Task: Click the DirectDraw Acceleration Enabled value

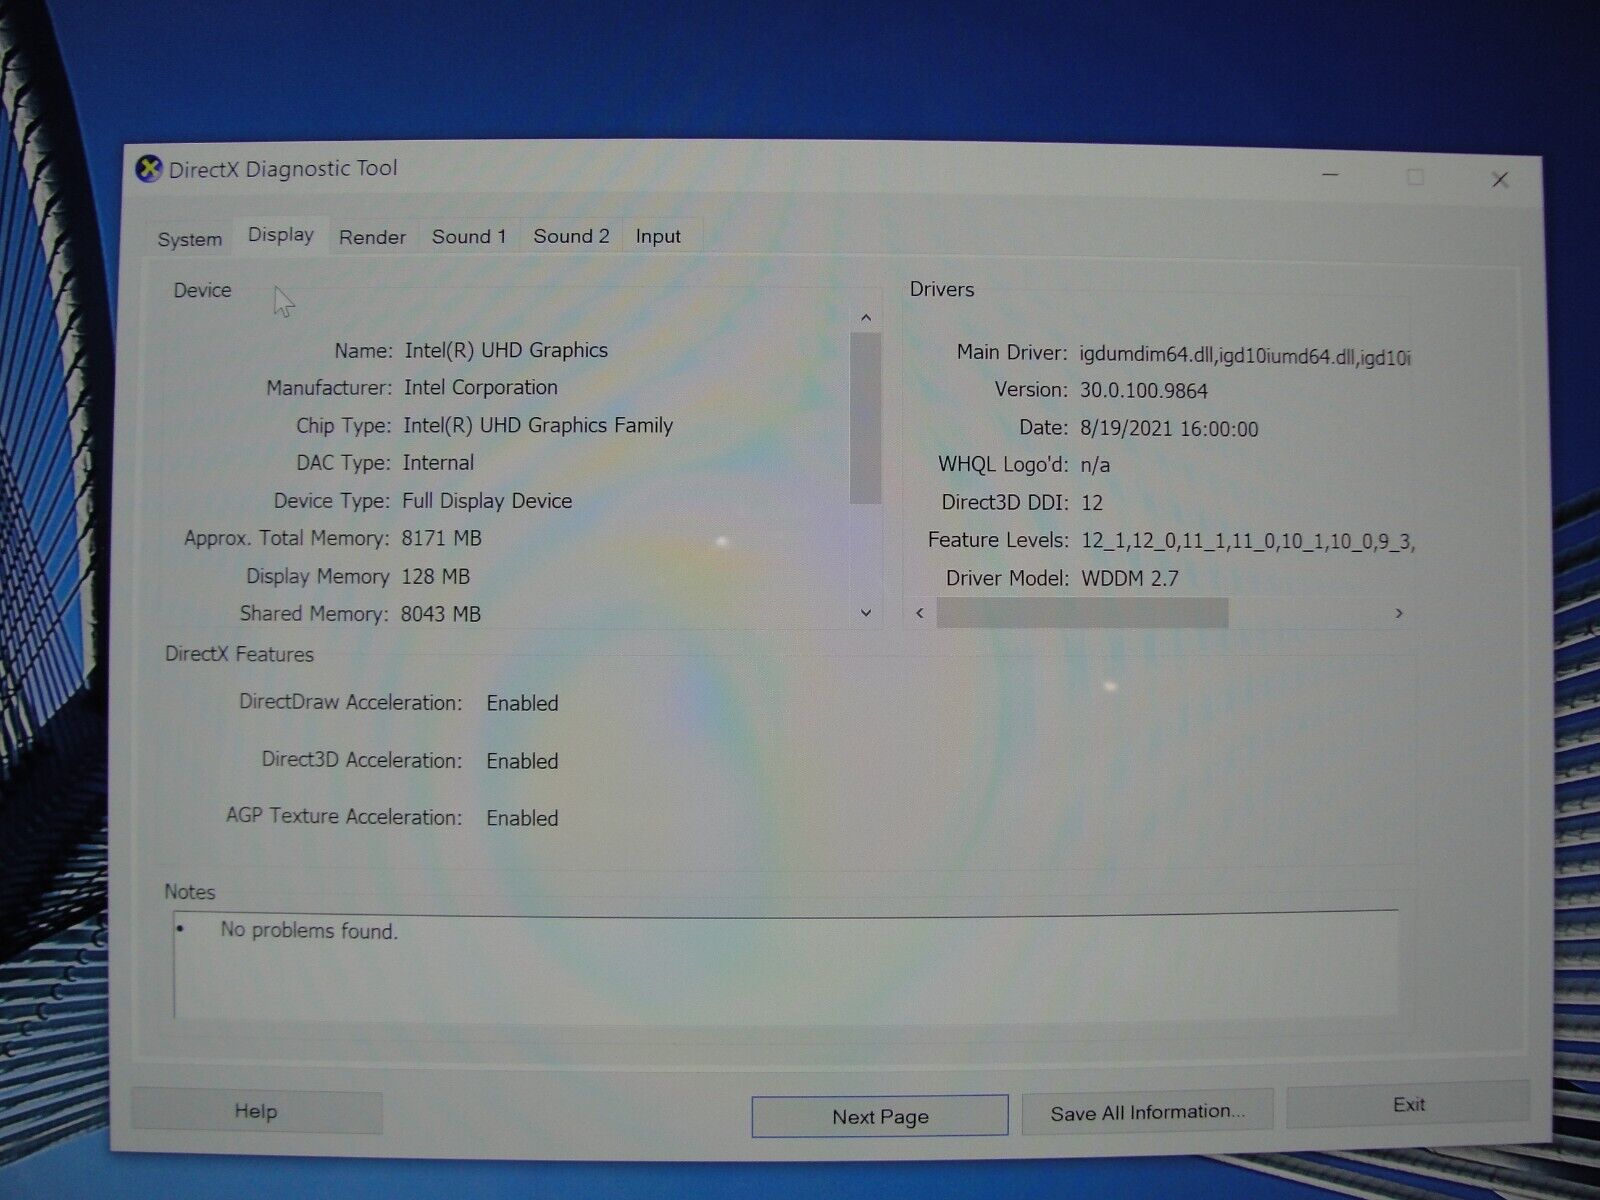Action: pyautogui.click(x=522, y=703)
